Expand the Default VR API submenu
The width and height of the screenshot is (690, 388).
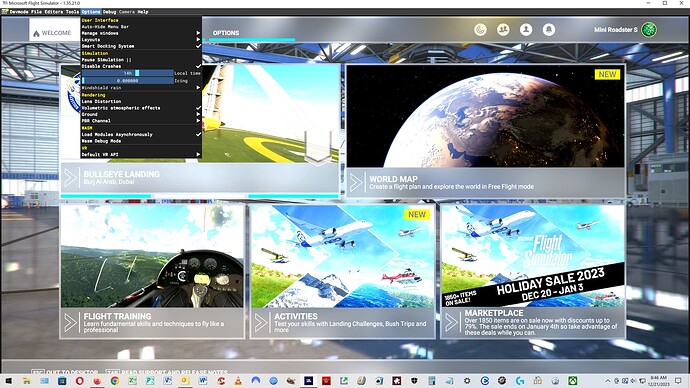(x=141, y=155)
